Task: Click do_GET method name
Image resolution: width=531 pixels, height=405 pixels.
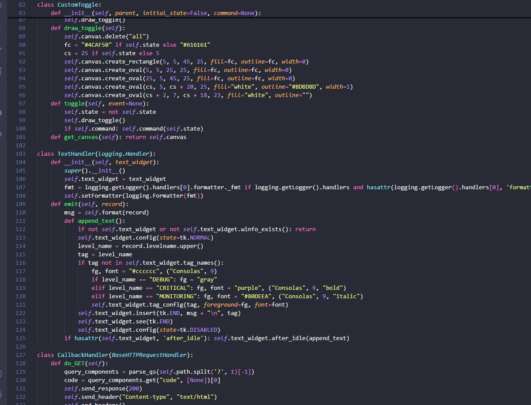Action: pyautogui.click(x=74, y=363)
